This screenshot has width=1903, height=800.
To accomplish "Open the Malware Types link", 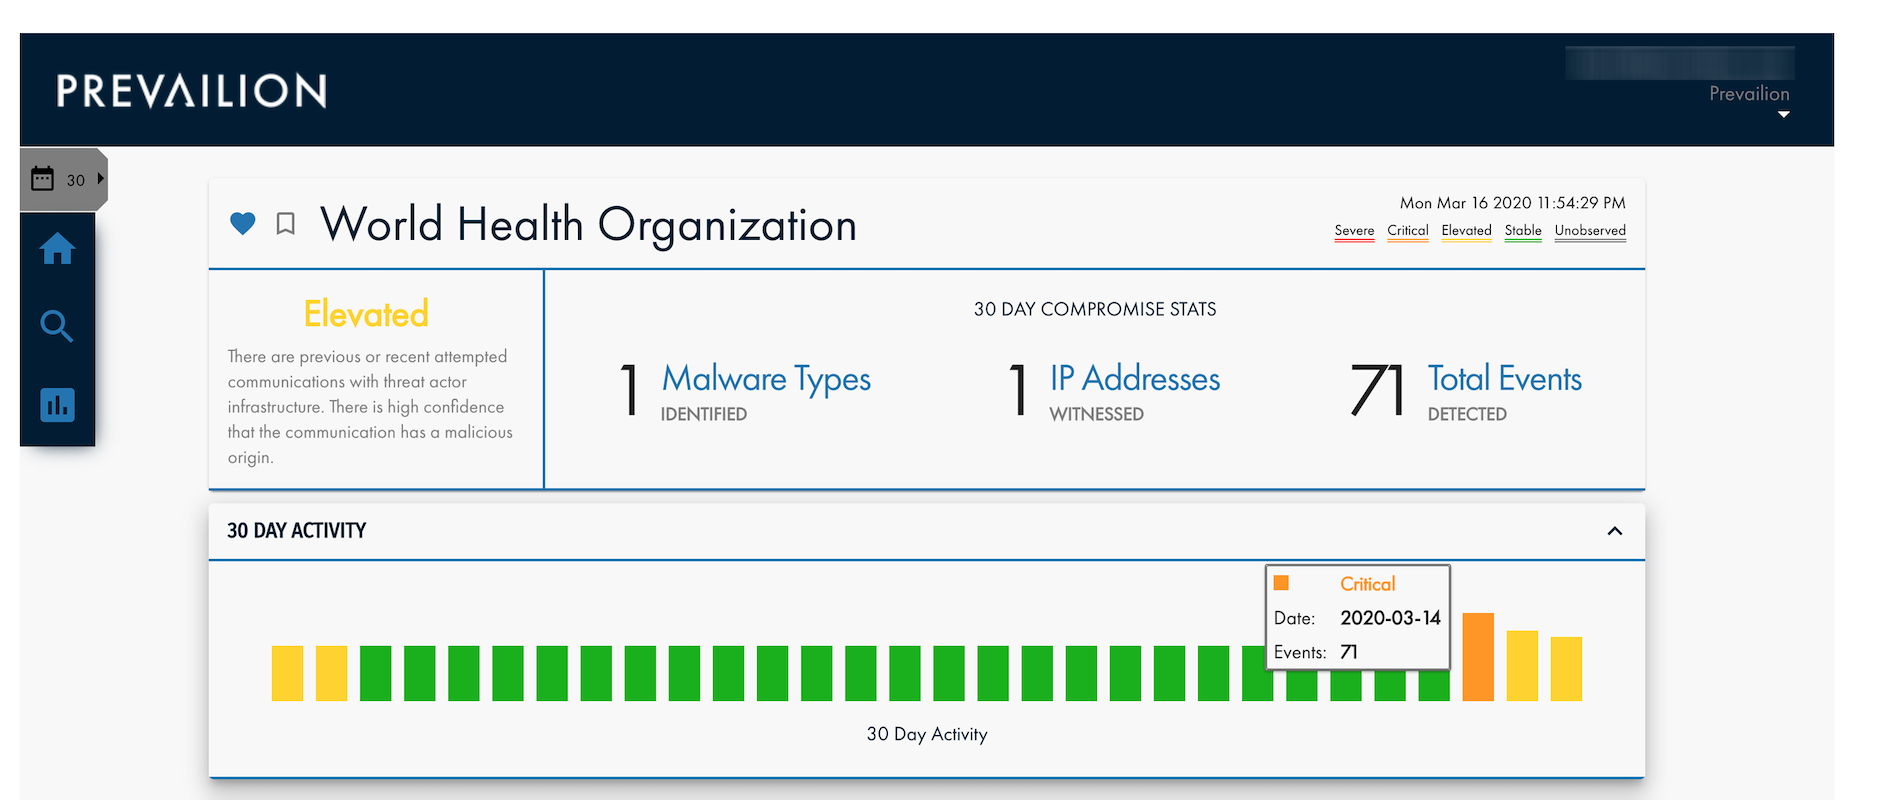I will [766, 379].
